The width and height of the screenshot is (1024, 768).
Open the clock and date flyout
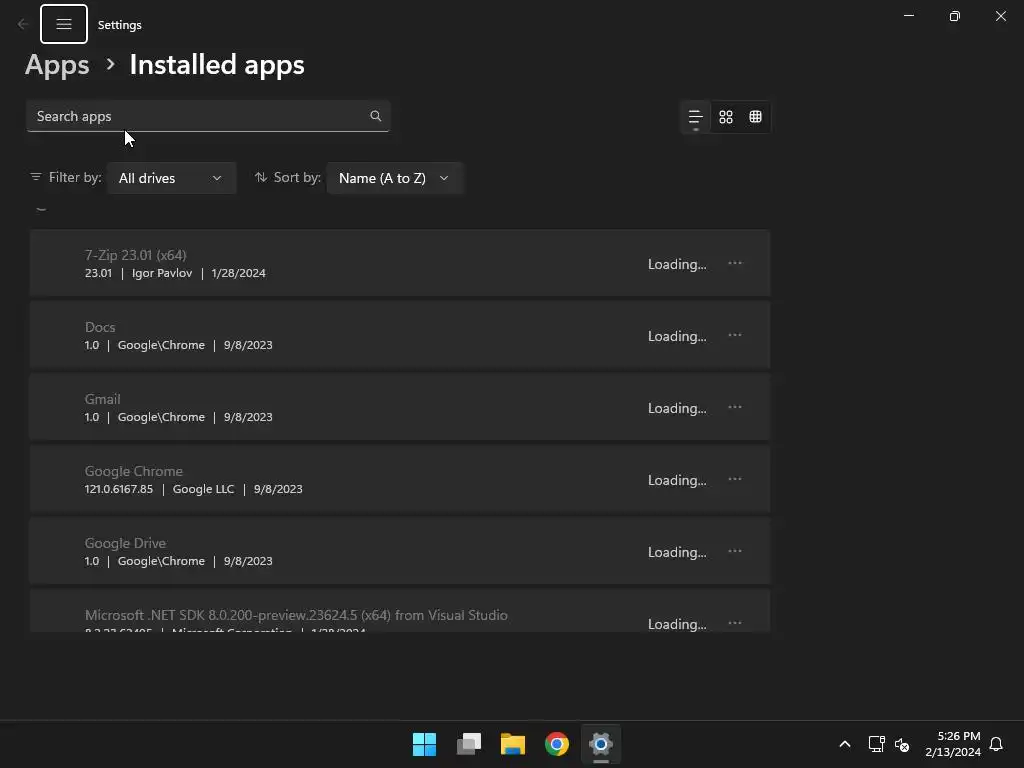[953, 744]
